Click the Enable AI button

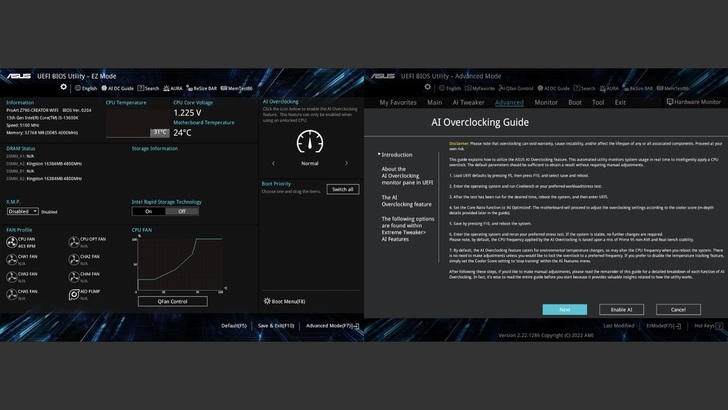click(x=621, y=309)
